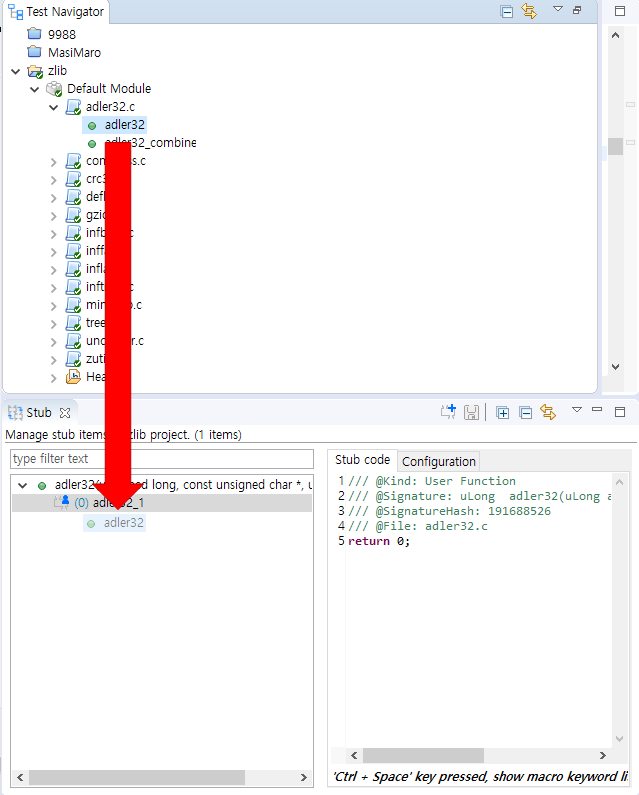Click the Test Navigator tab icon
This screenshot has width=639, height=795.
15,12
